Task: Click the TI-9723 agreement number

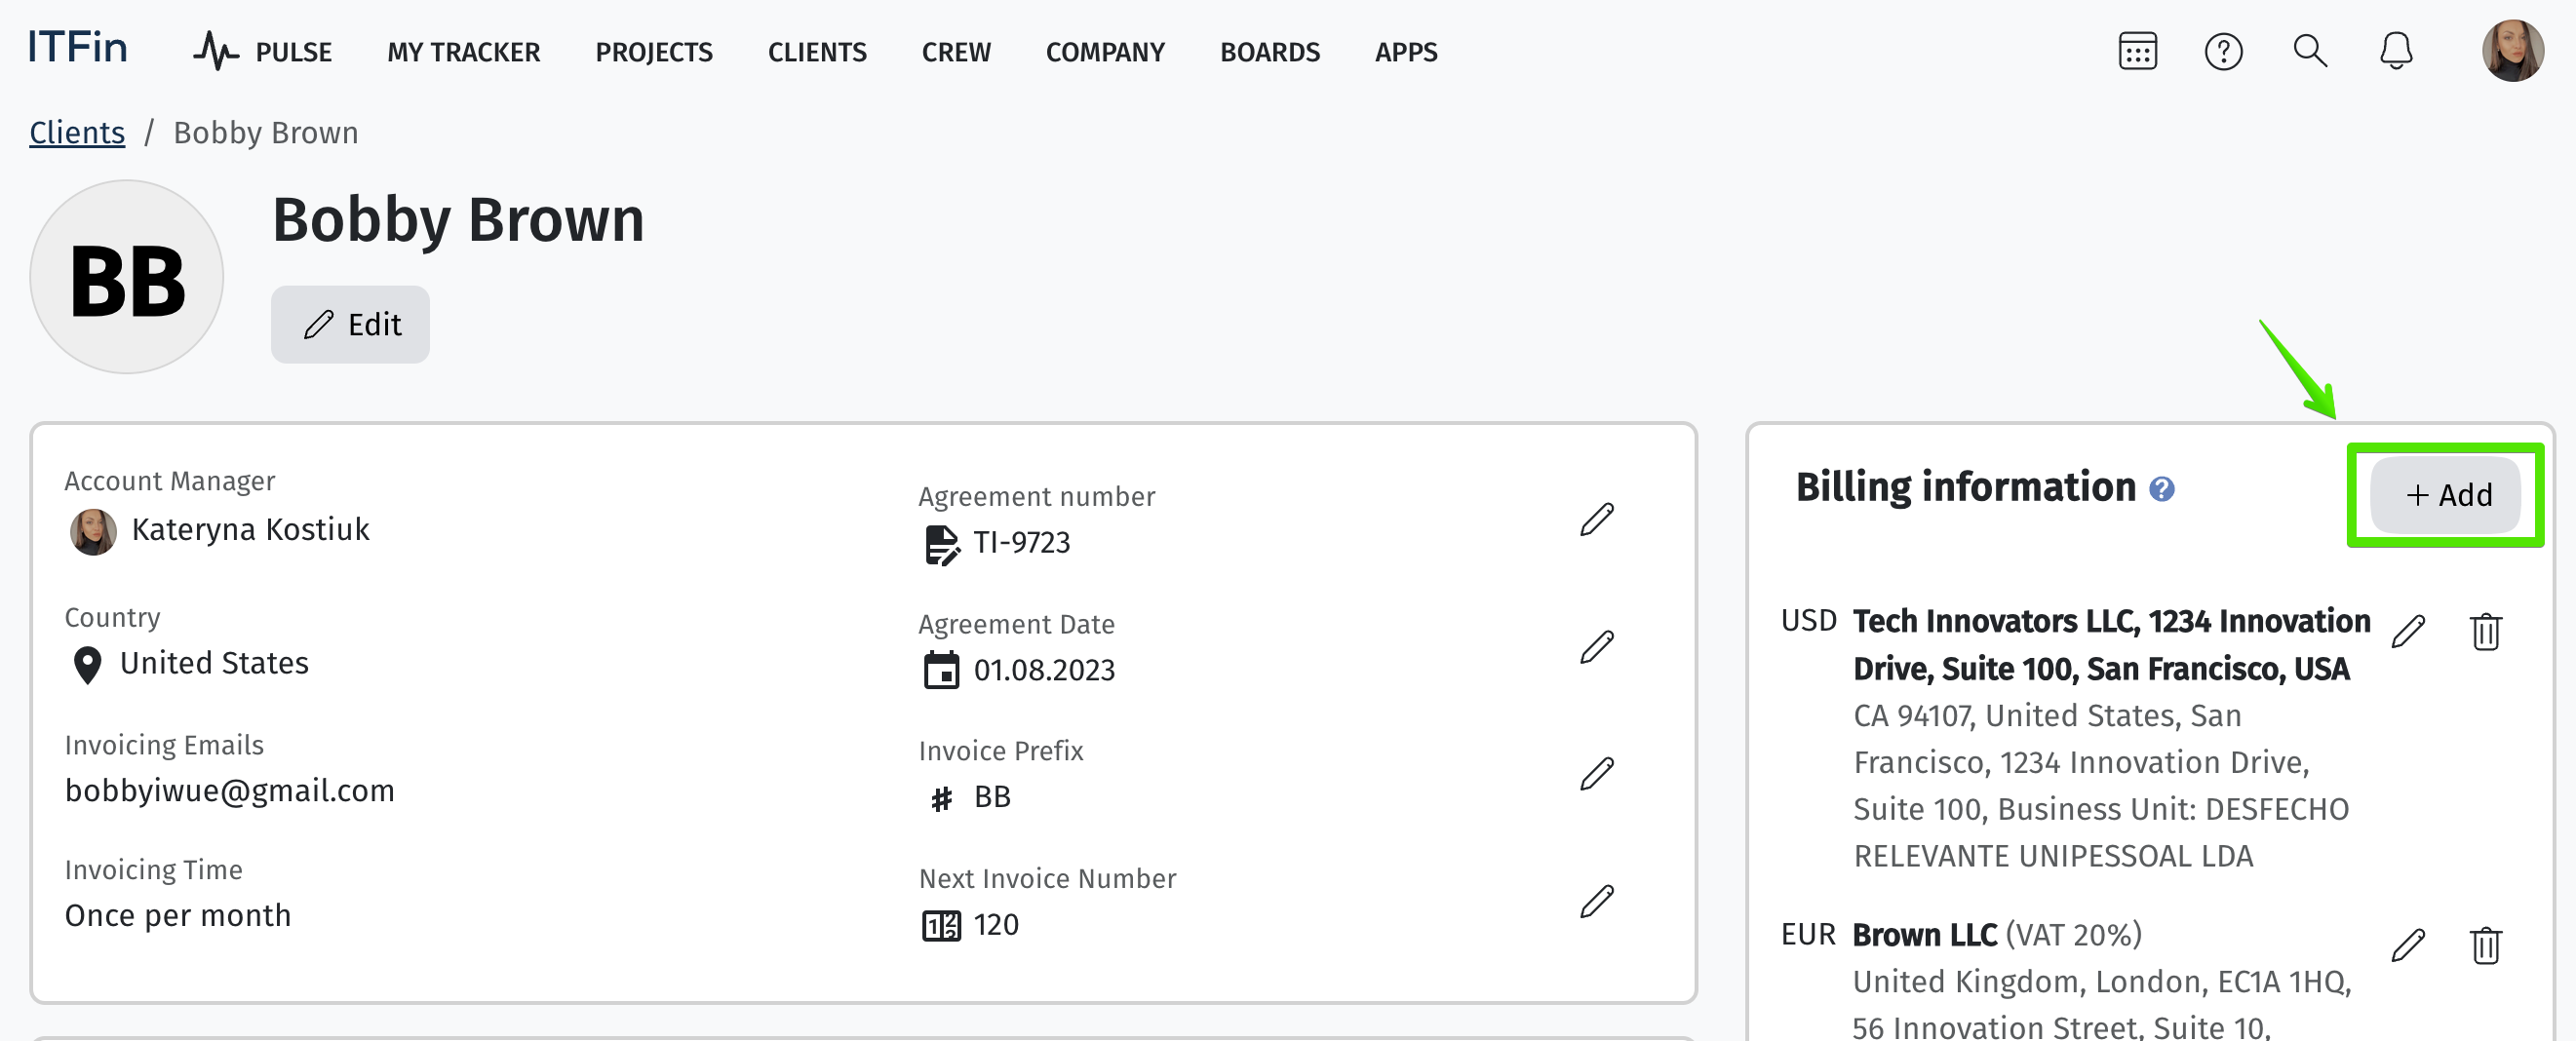Action: pos(1022,542)
